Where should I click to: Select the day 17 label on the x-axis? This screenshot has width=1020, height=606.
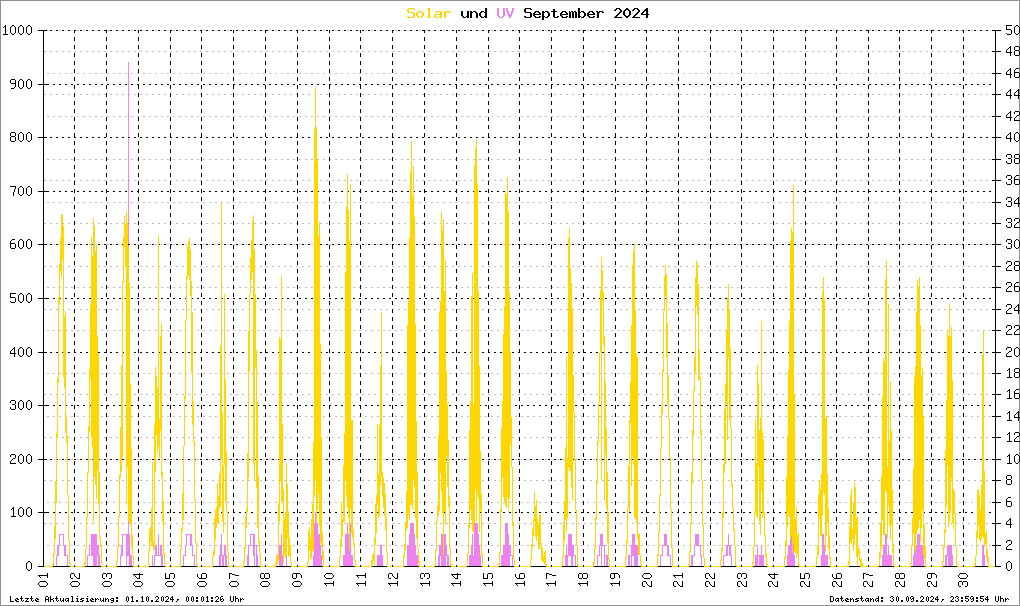point(550,580)
